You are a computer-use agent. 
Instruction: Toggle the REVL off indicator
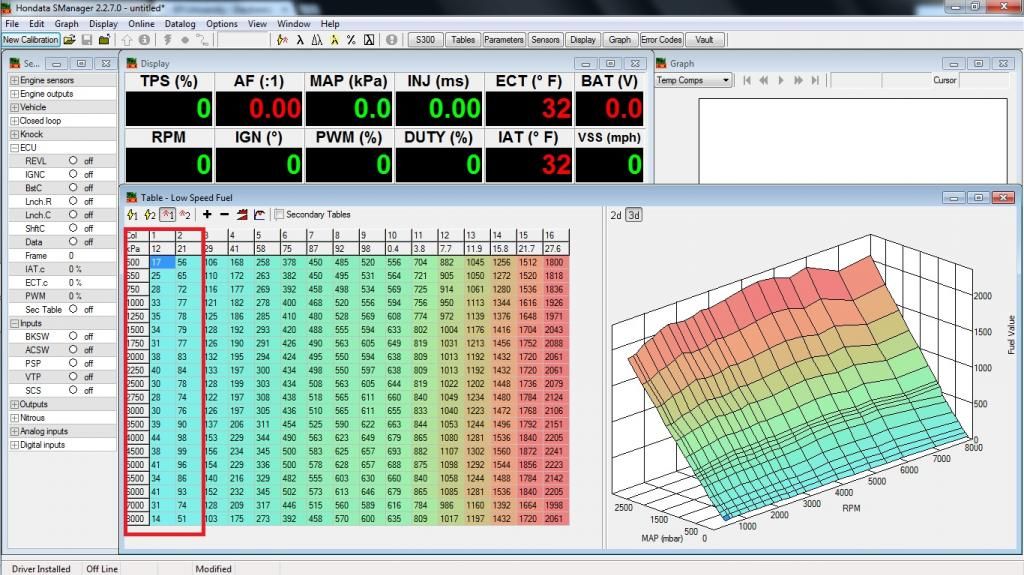tap(73, 161)
